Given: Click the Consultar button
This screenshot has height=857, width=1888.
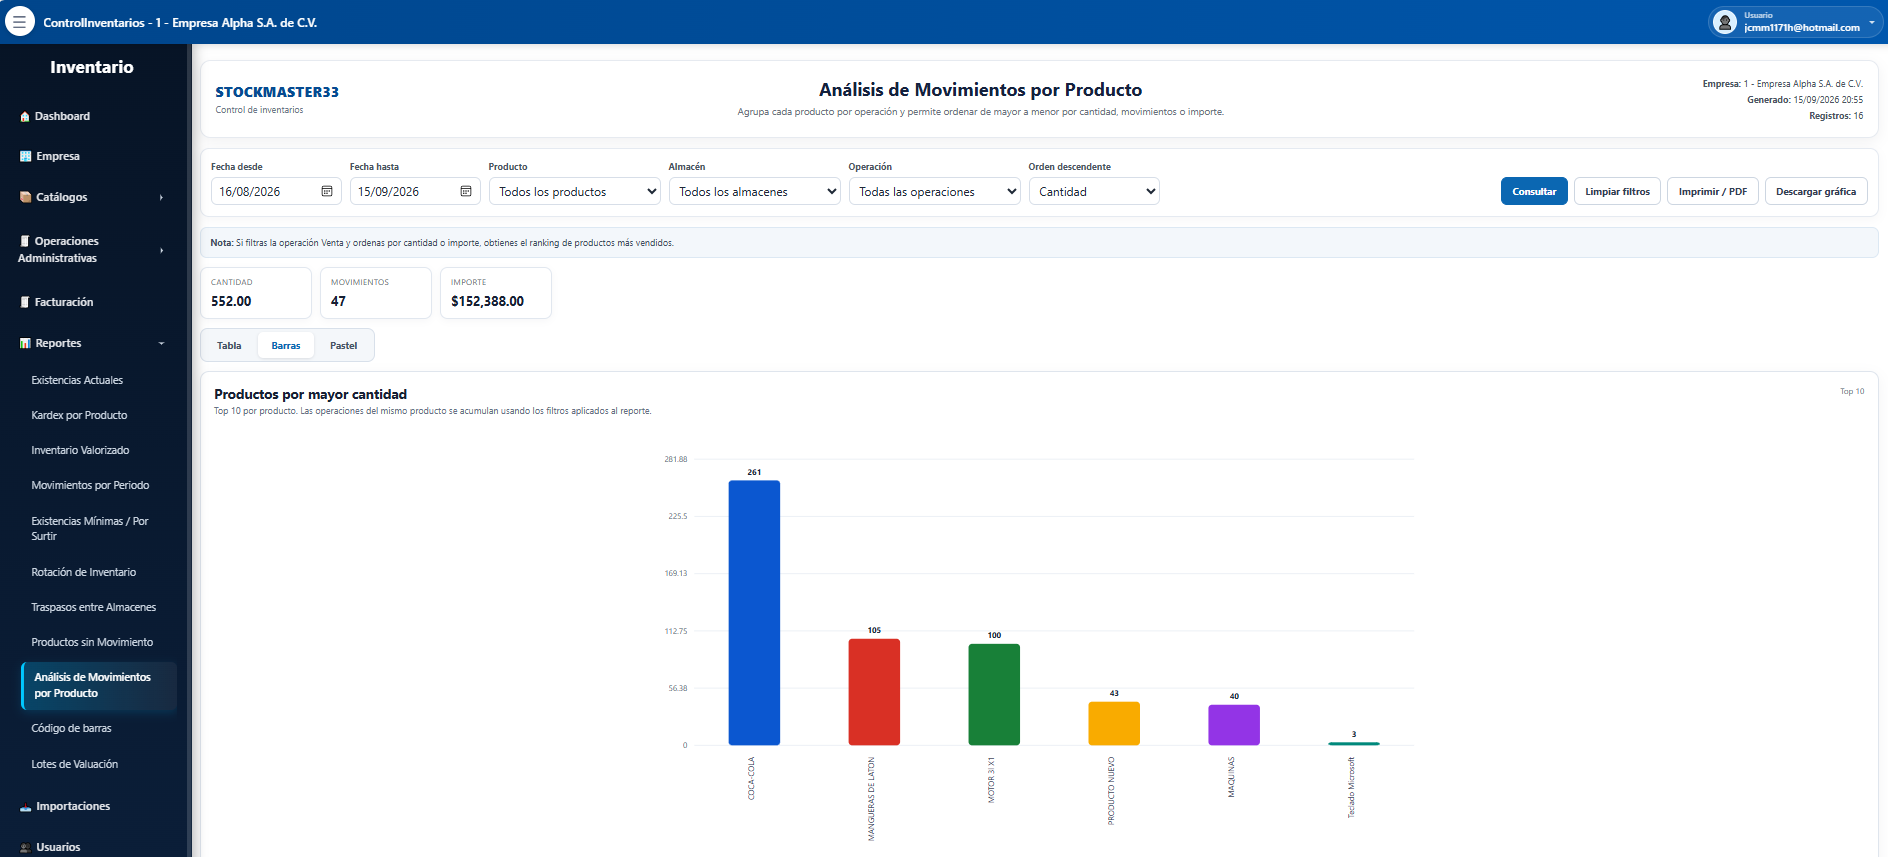Looking at the screenshot, I should [x=1534, y=191].
